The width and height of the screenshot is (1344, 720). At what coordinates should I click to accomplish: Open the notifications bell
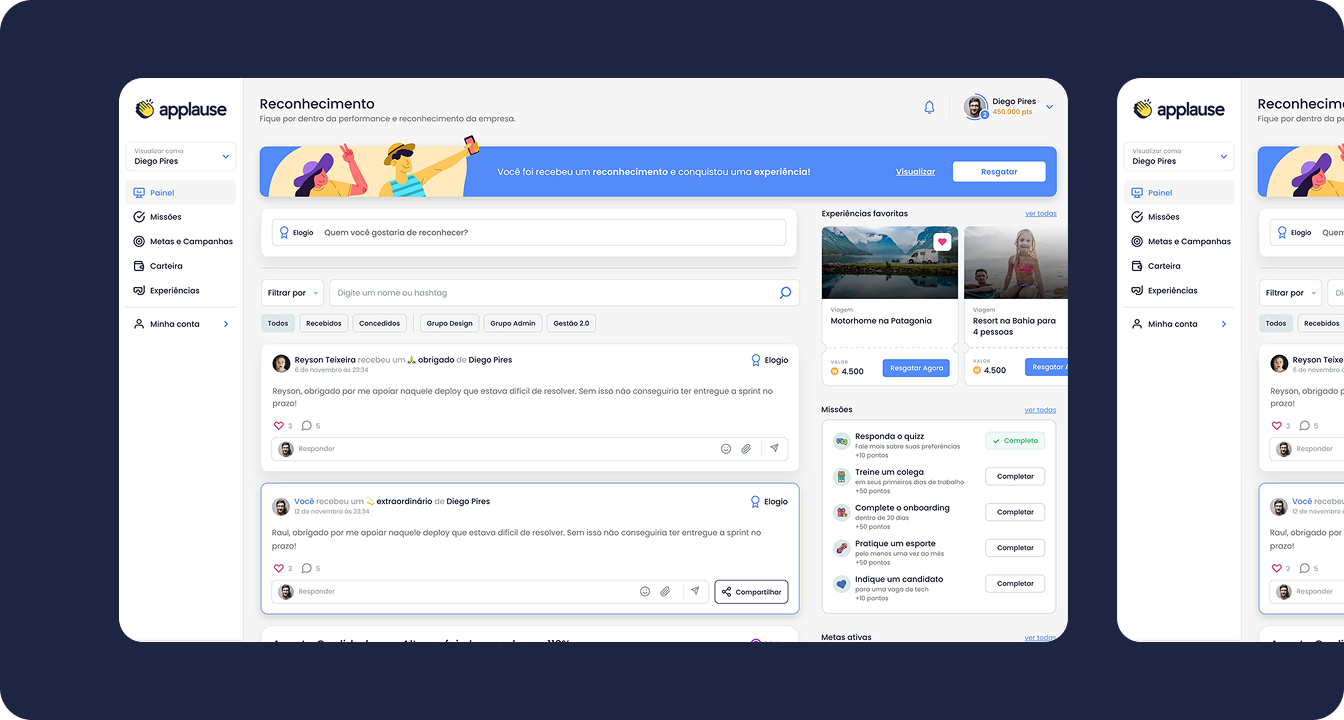click(929, 107)
